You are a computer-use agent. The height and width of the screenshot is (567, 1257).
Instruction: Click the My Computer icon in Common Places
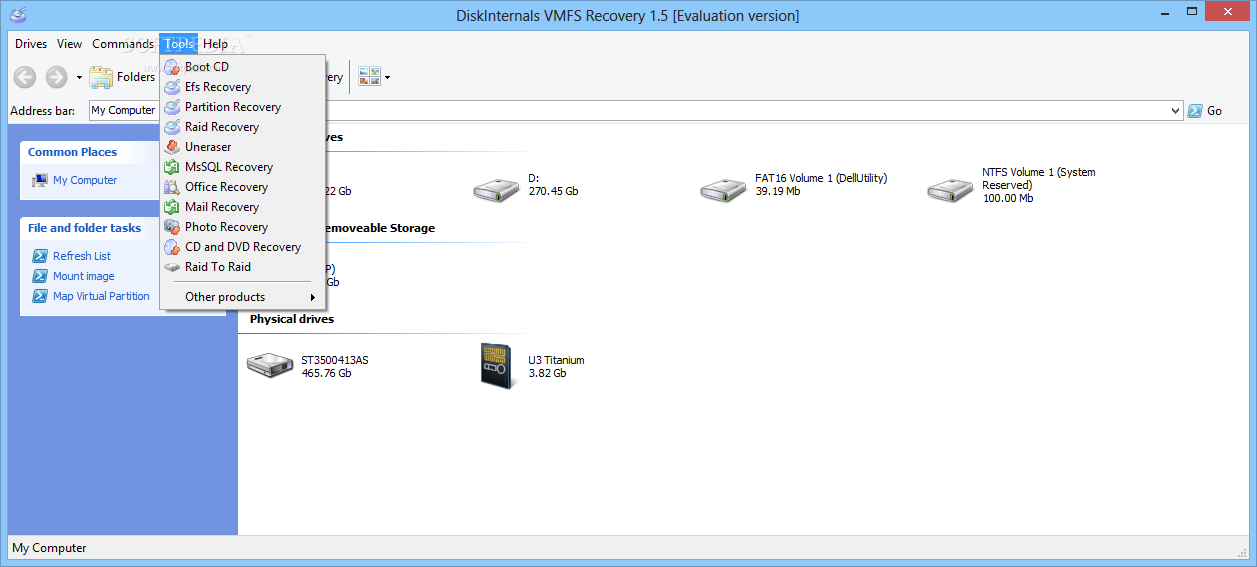pyautogui.click(x=40, y=180)
